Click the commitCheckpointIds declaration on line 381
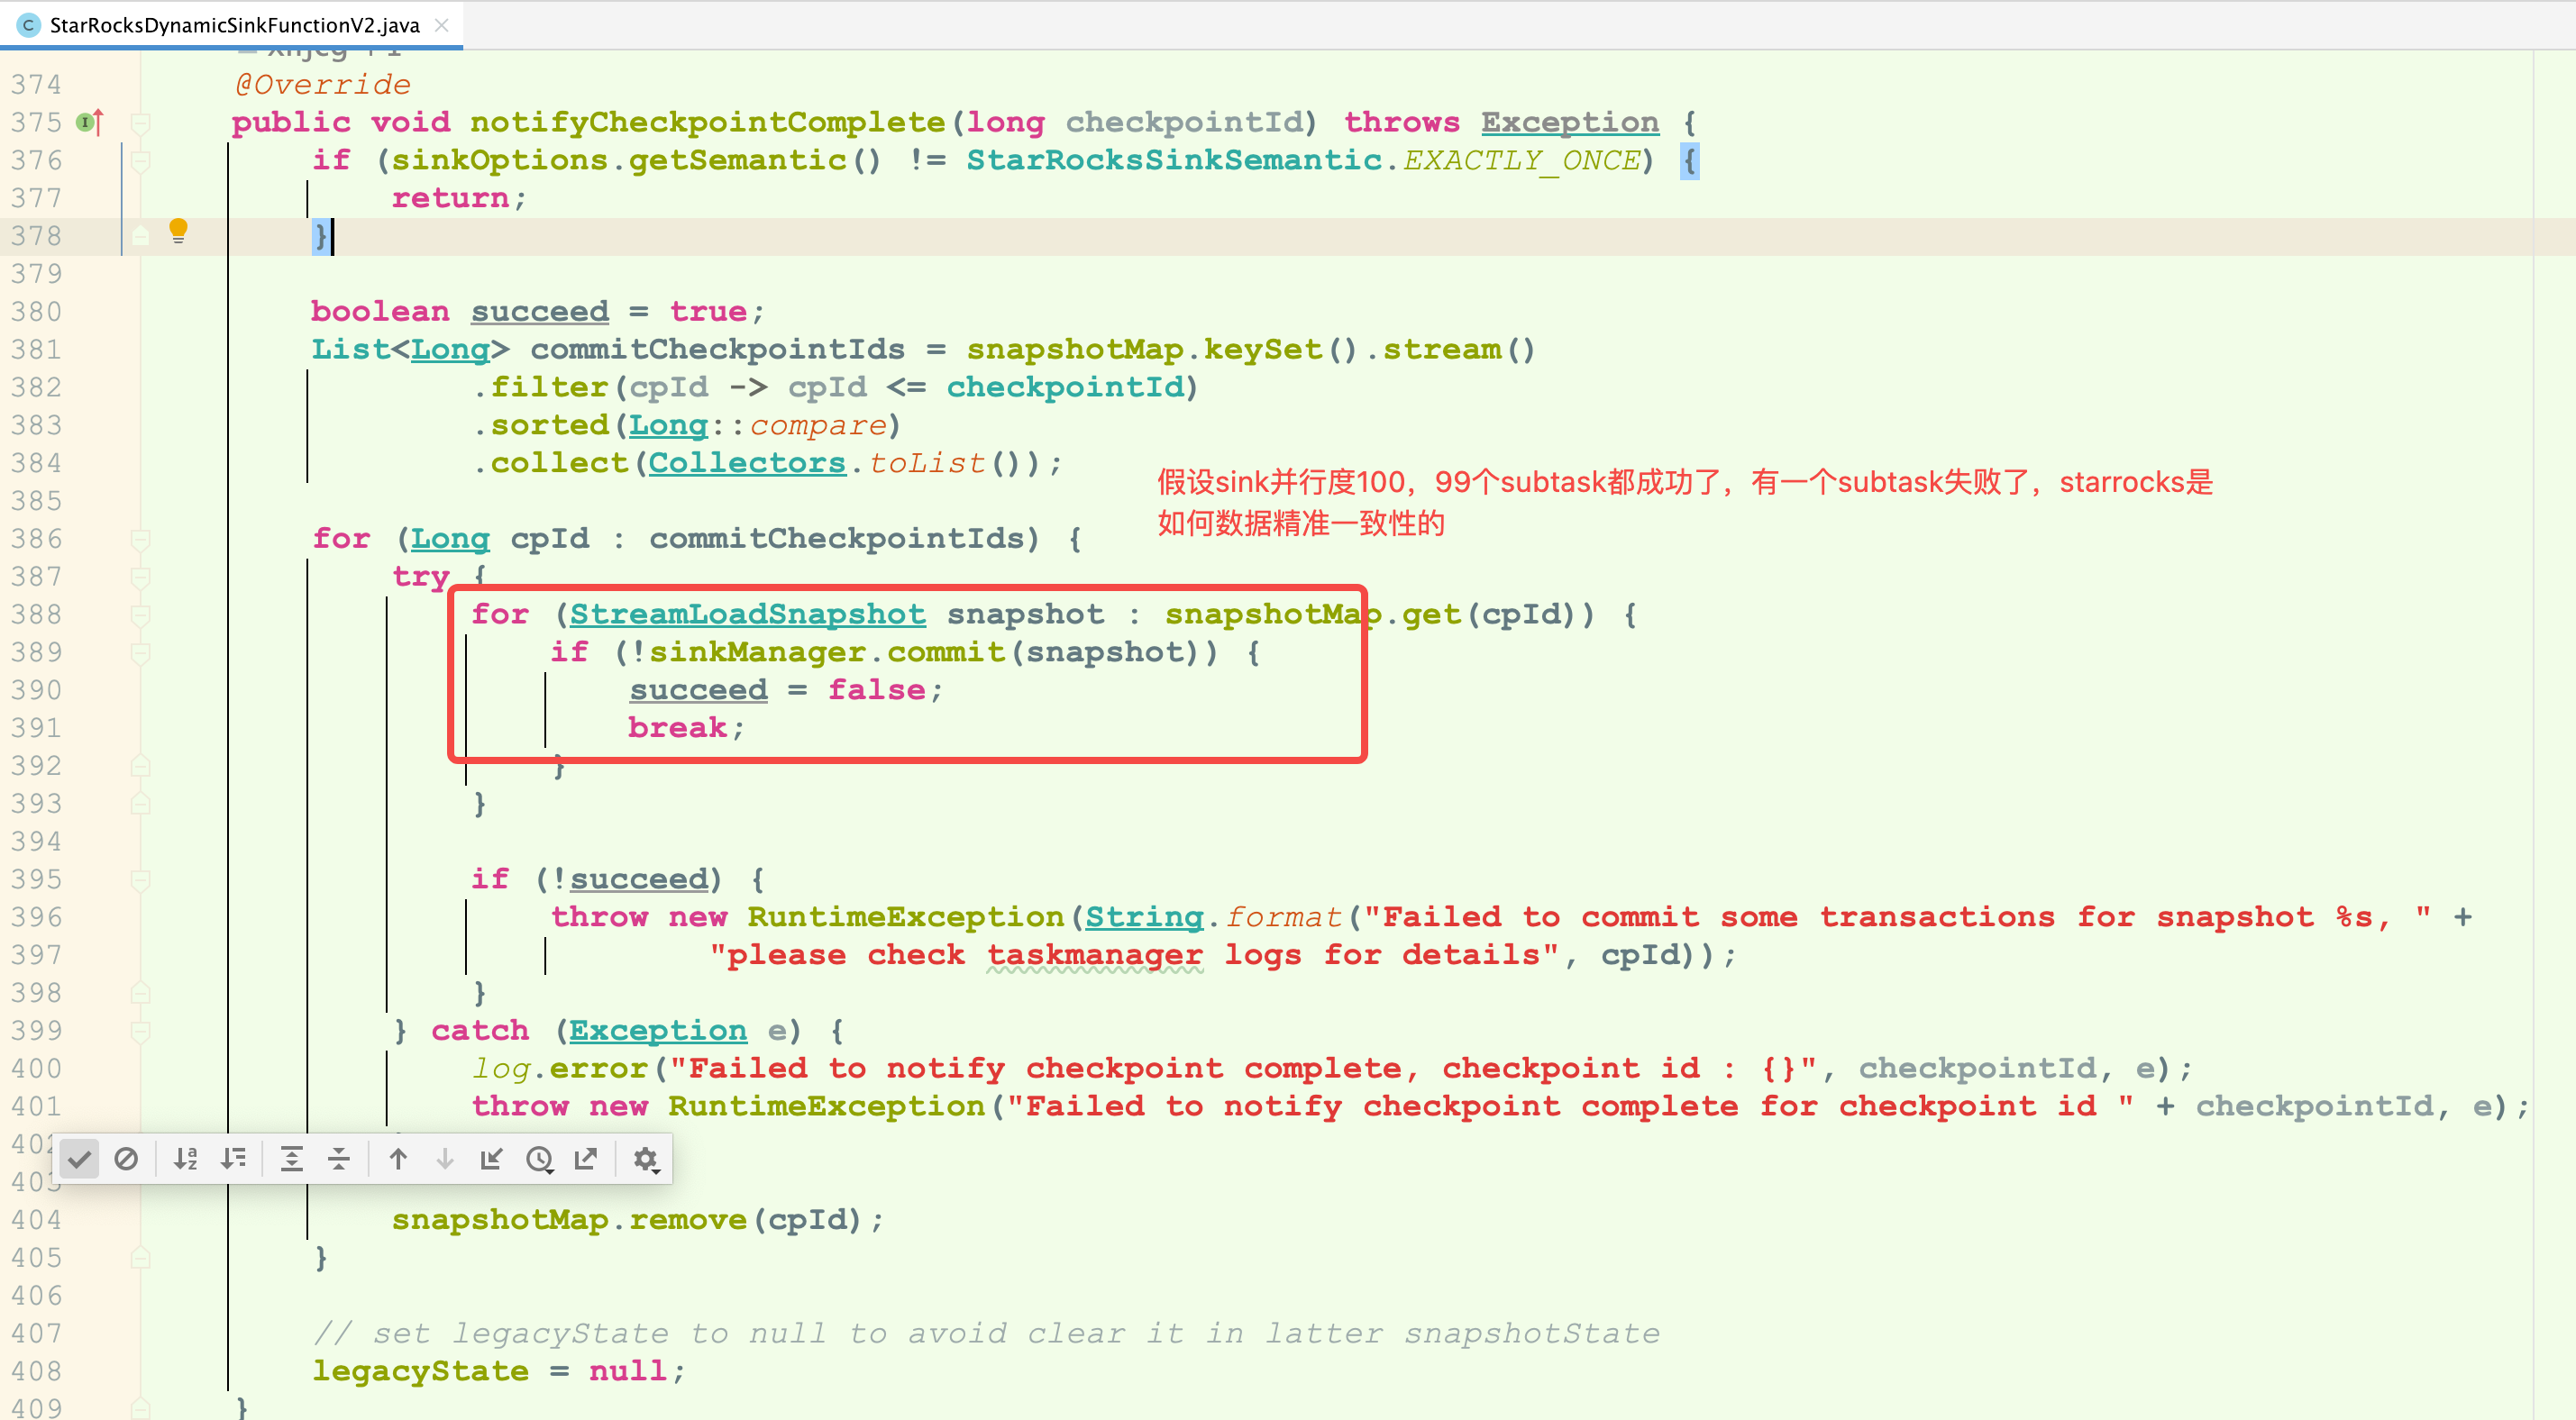The height and width of the screenshot is (1420, 2576). click(717, 349)
